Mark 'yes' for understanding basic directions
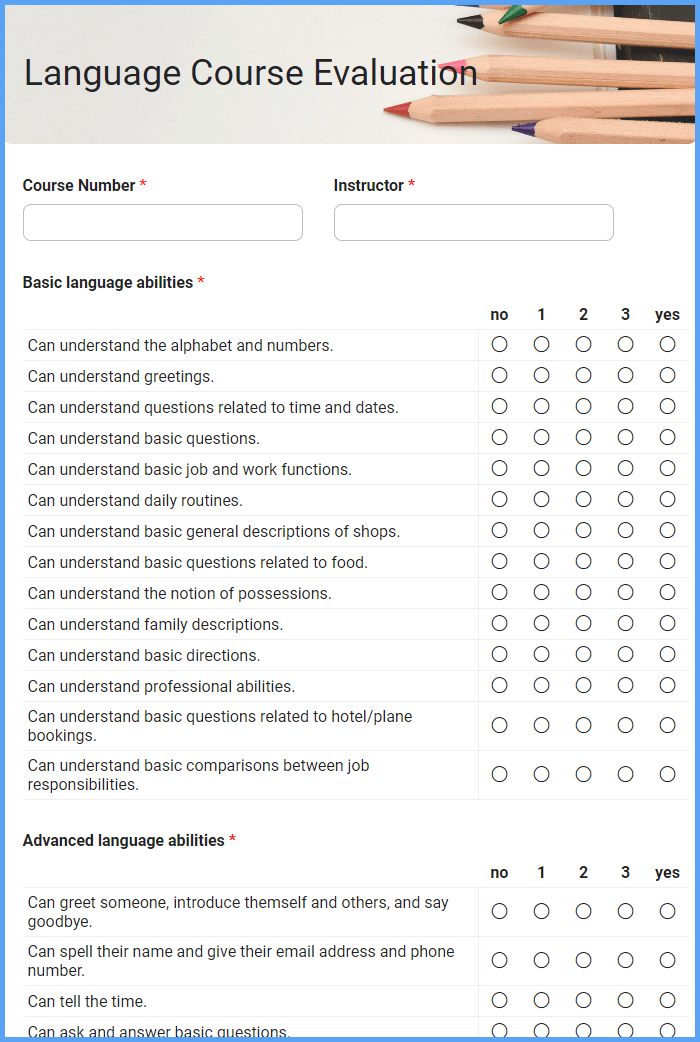 tap(667, 655)
